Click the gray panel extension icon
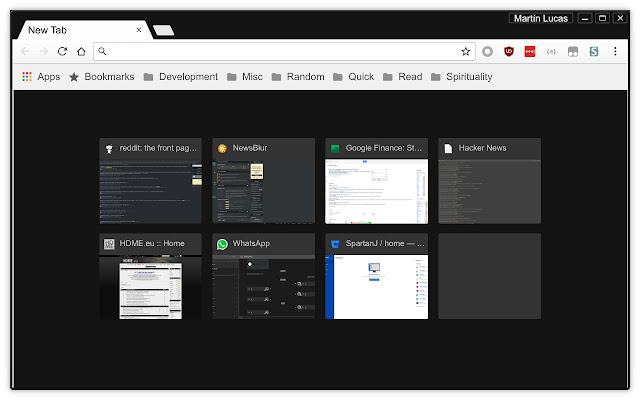Image resolution: width=640 pixels, height=400 pixels. pyautogui.click(x=573, y=51)
